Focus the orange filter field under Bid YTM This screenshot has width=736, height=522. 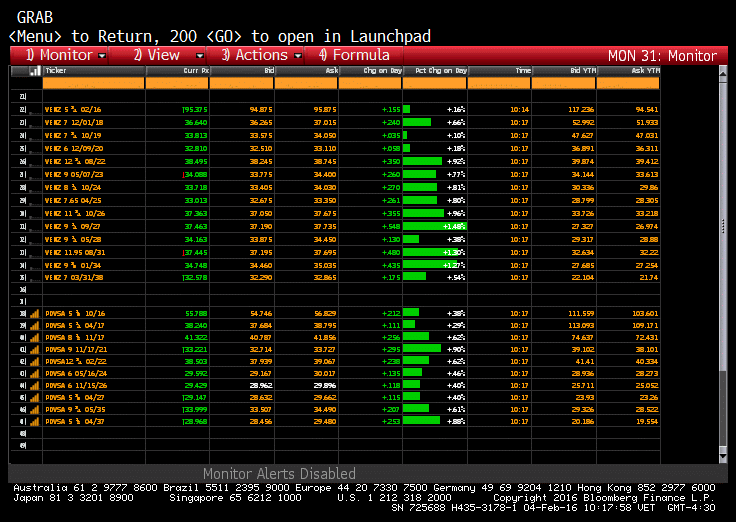pos(563,84)
